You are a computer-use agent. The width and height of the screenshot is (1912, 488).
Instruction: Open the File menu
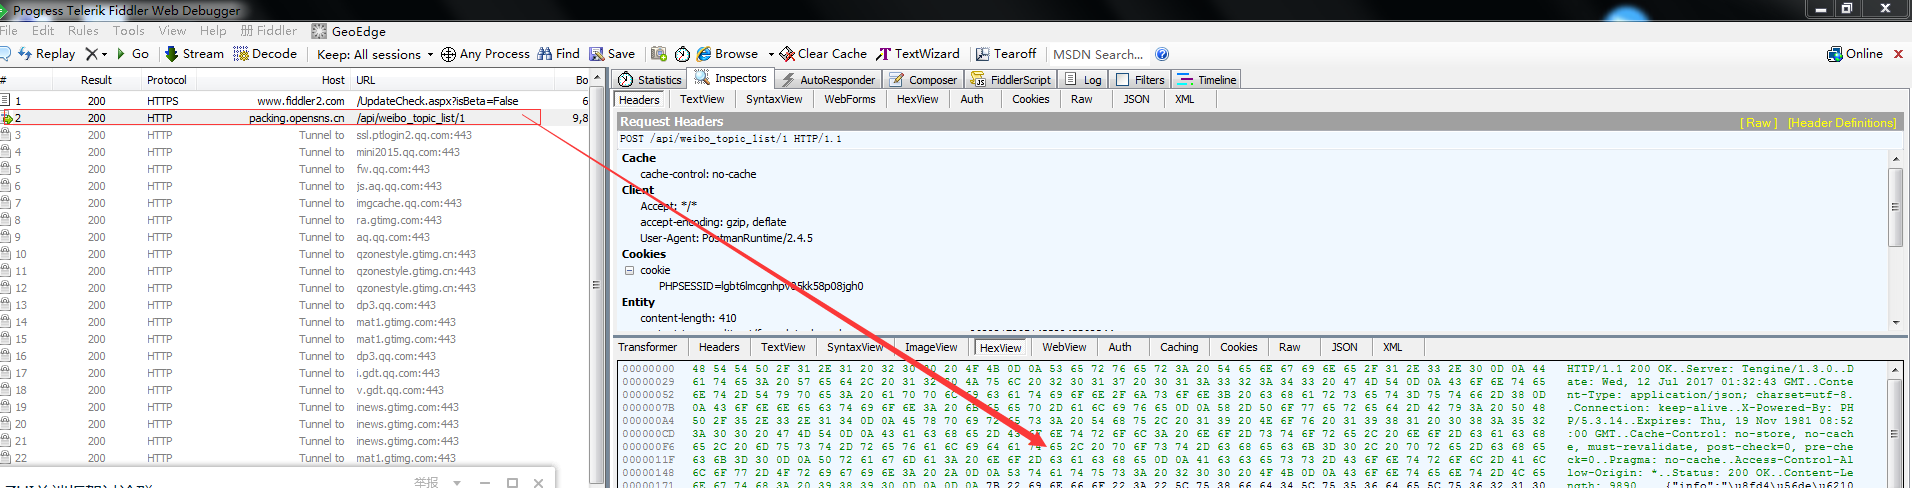click(x=8, y=31)
